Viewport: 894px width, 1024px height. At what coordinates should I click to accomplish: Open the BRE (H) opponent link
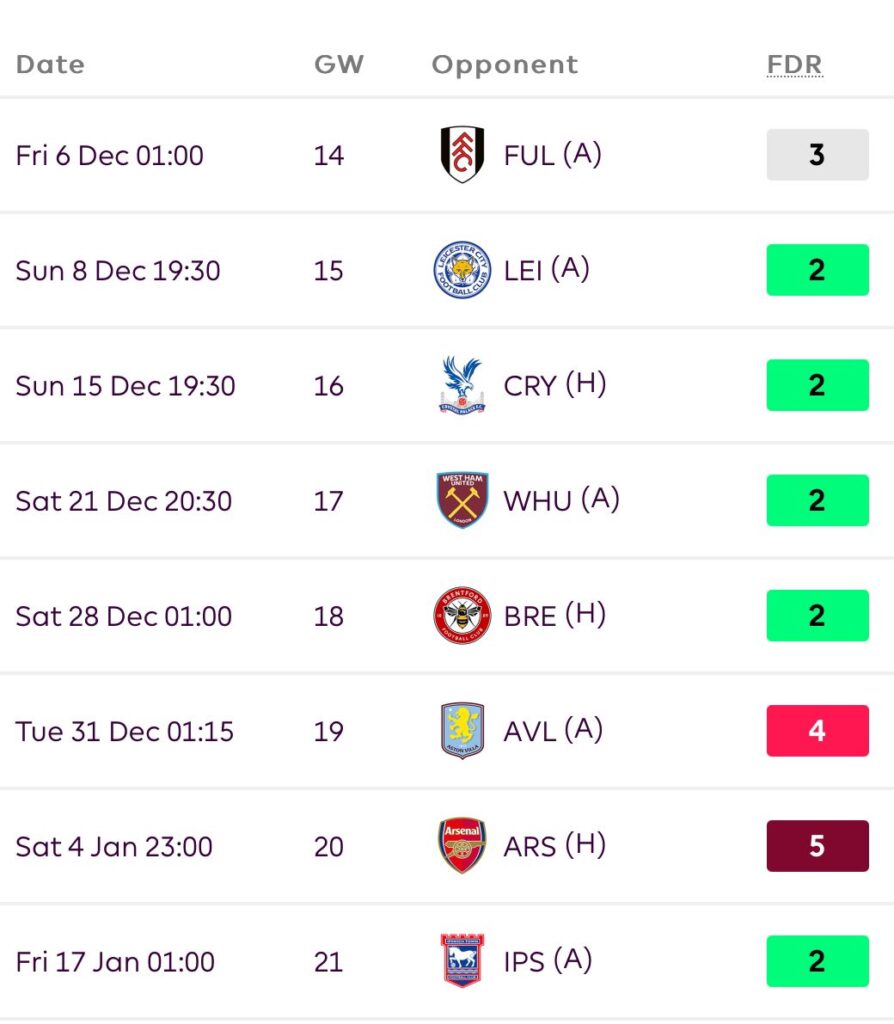[x=555, y=615]
